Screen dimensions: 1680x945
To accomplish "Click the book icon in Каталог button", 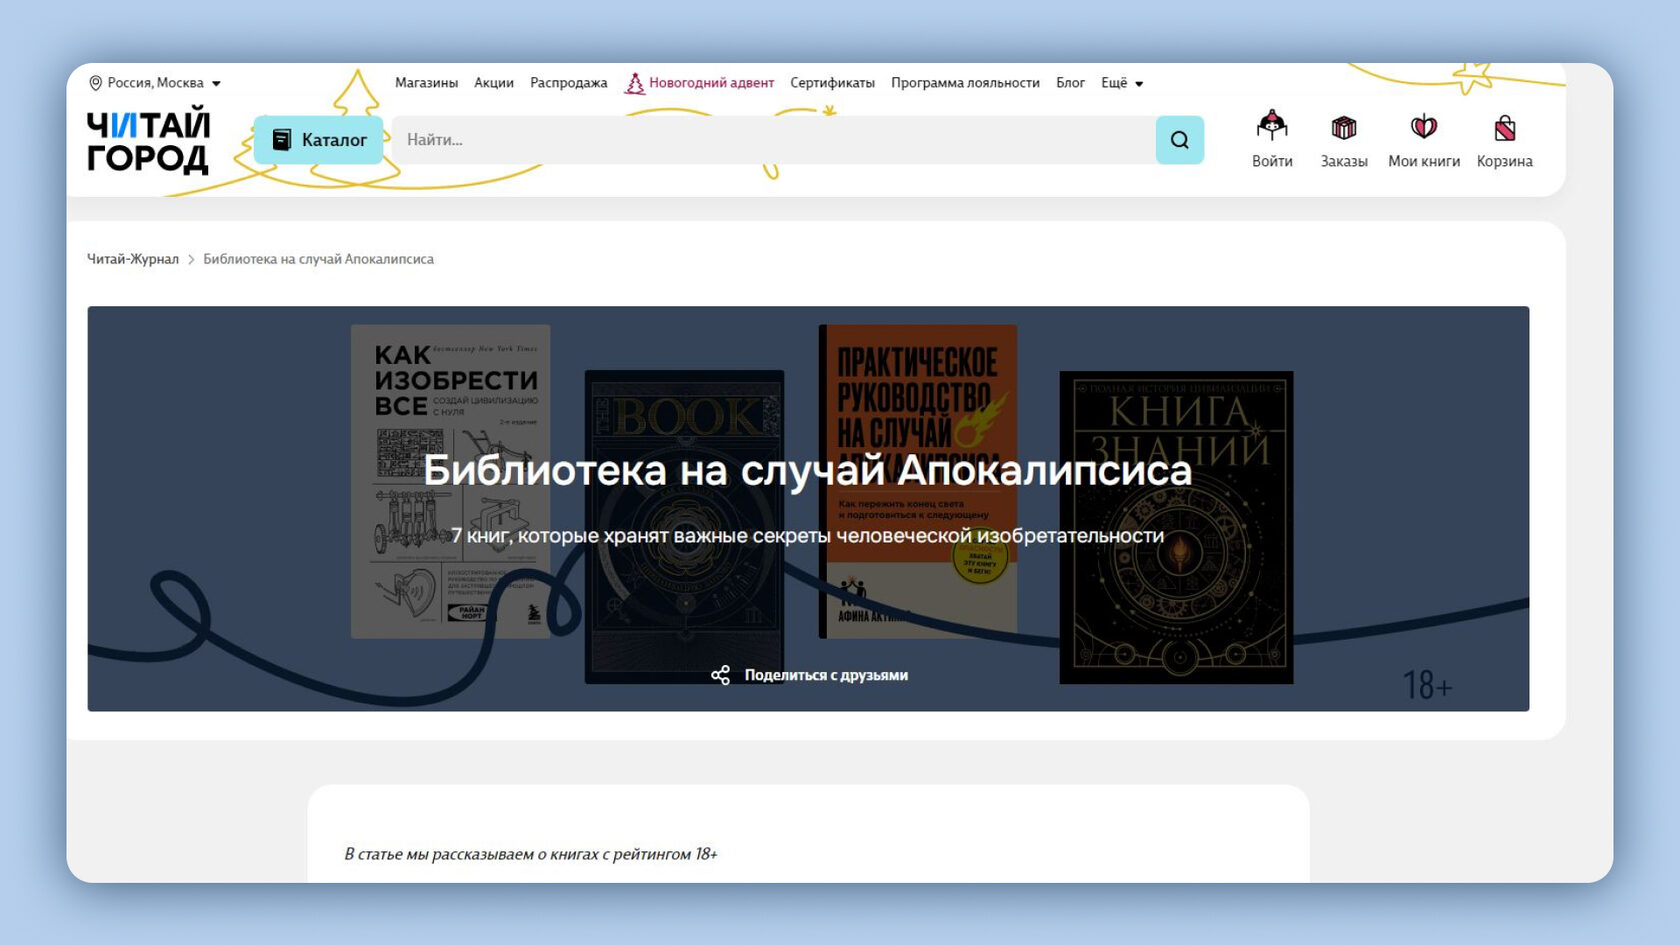I will click(282, 140).
